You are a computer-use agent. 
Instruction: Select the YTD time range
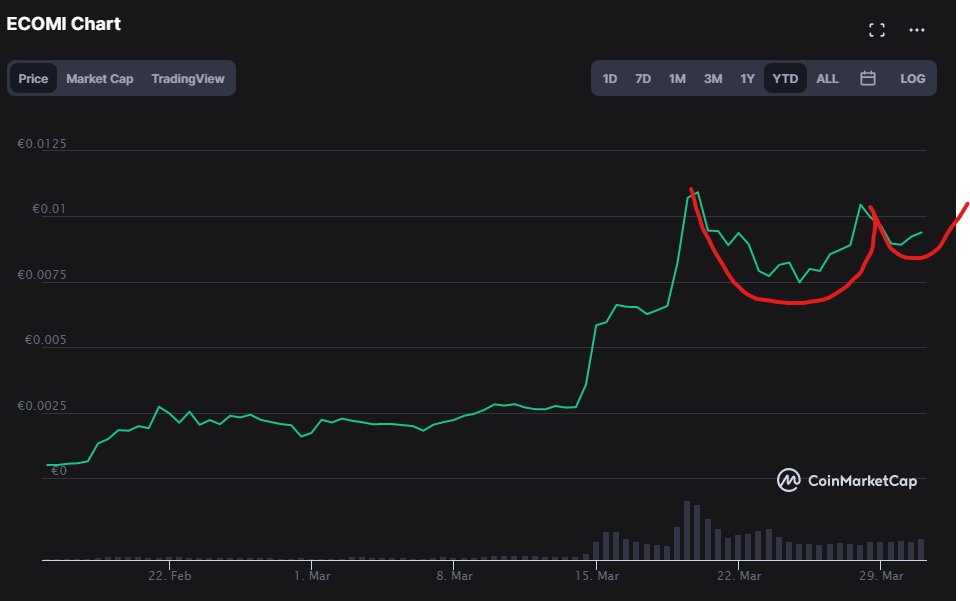click(x=785, y=79)
